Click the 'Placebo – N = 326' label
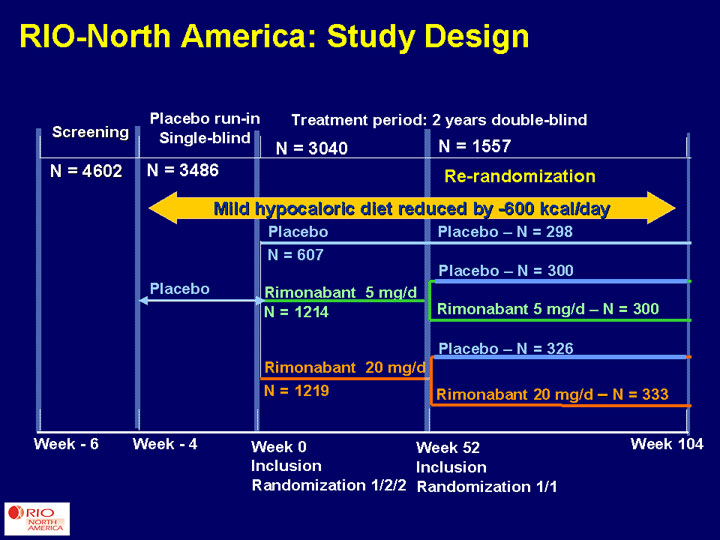The height and width of the screenshot is (540, 720). click(x=506, y=349)
